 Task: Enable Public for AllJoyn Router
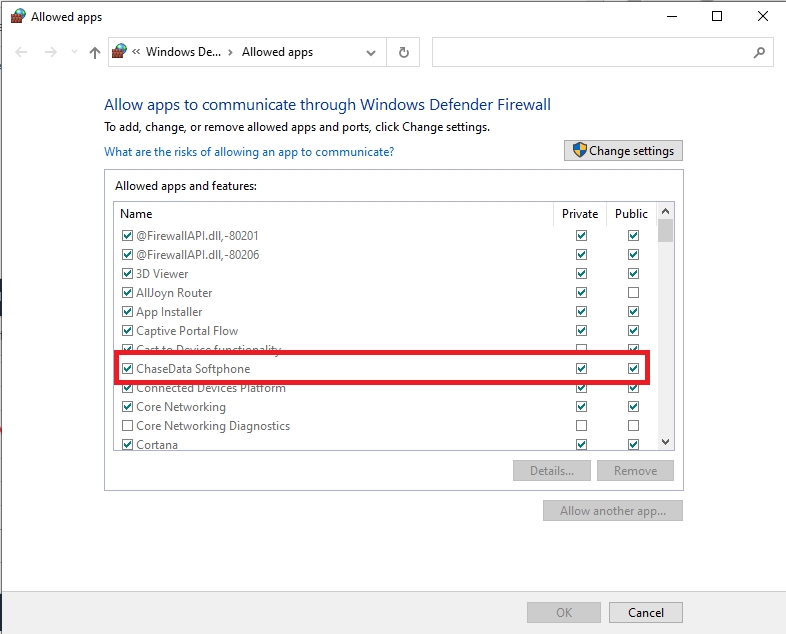click(633, 292)
